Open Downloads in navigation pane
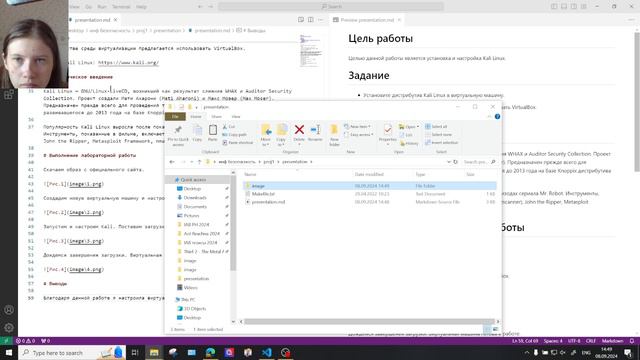 pyautogui.click(x=195, y=198)
